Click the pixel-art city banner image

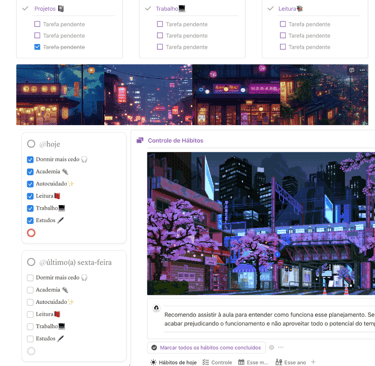pos(192,95)
